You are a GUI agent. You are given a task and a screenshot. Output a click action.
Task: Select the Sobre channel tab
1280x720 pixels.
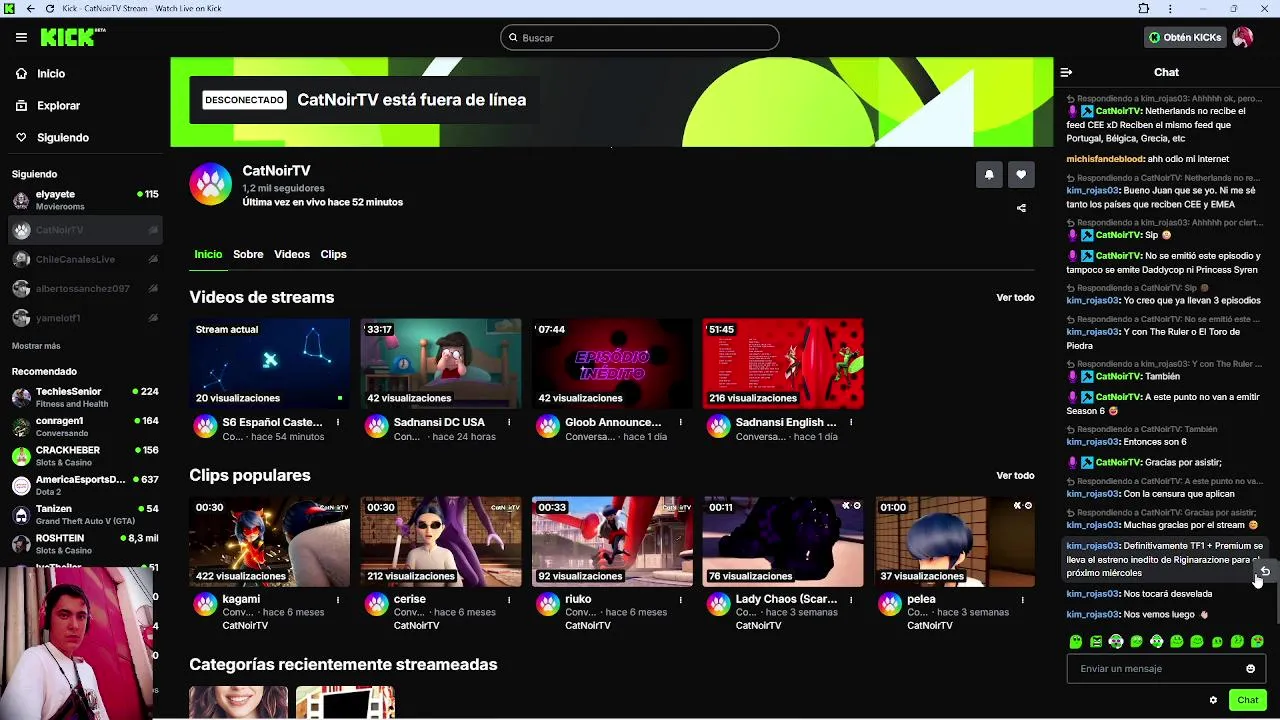click(248, 254)
